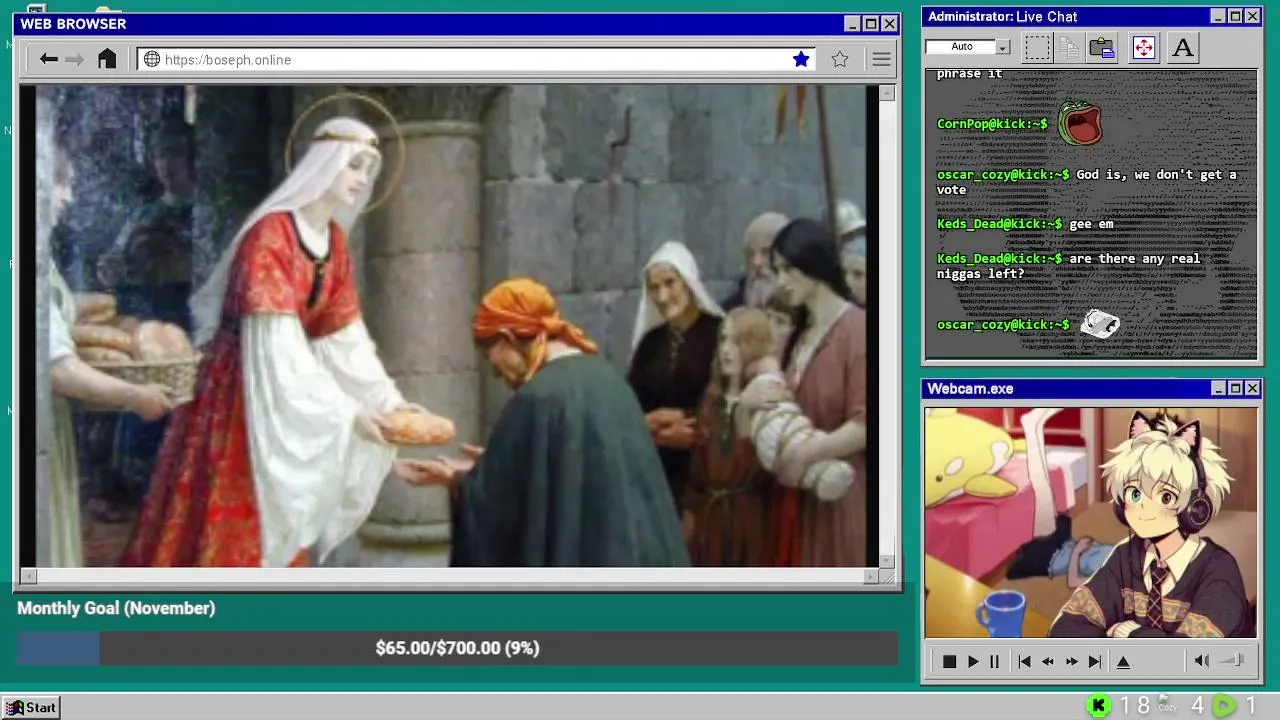Image resolution: width=1280 pixels, height=720 pixels.
Task: Close the Live Chat window
Action: 1252,16
